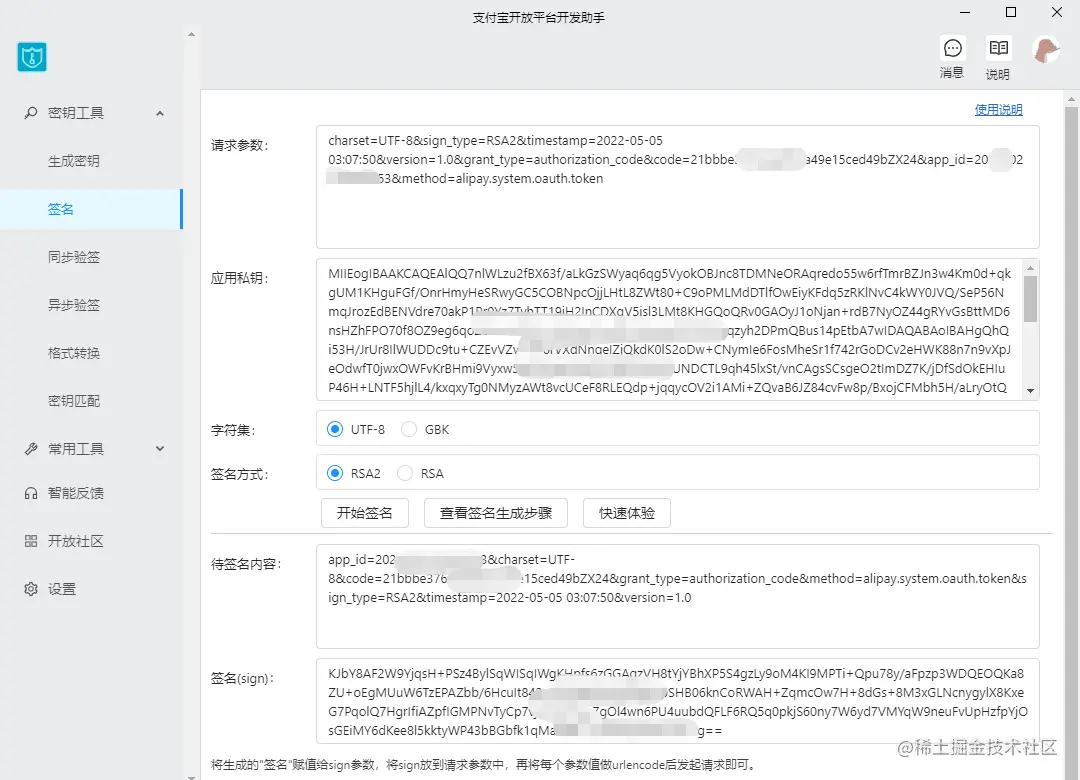Click the sidebar scroll up arrow
The width and height of the screenshot is (1080, 780).
tap(191, 34)
